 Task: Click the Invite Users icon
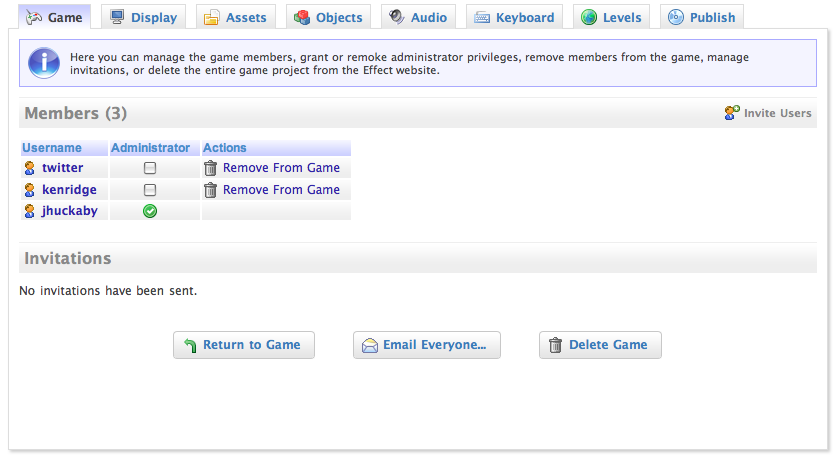[x=732, y=113]
